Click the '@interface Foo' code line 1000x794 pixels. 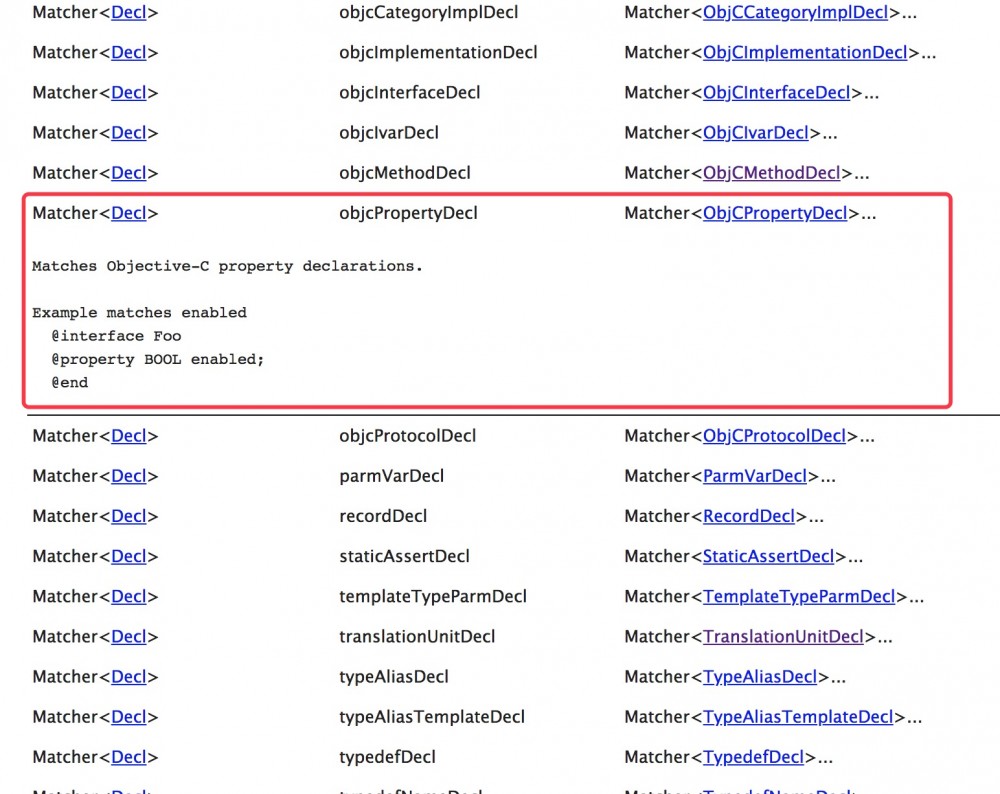pyautogui.click(x=116, y=336)
